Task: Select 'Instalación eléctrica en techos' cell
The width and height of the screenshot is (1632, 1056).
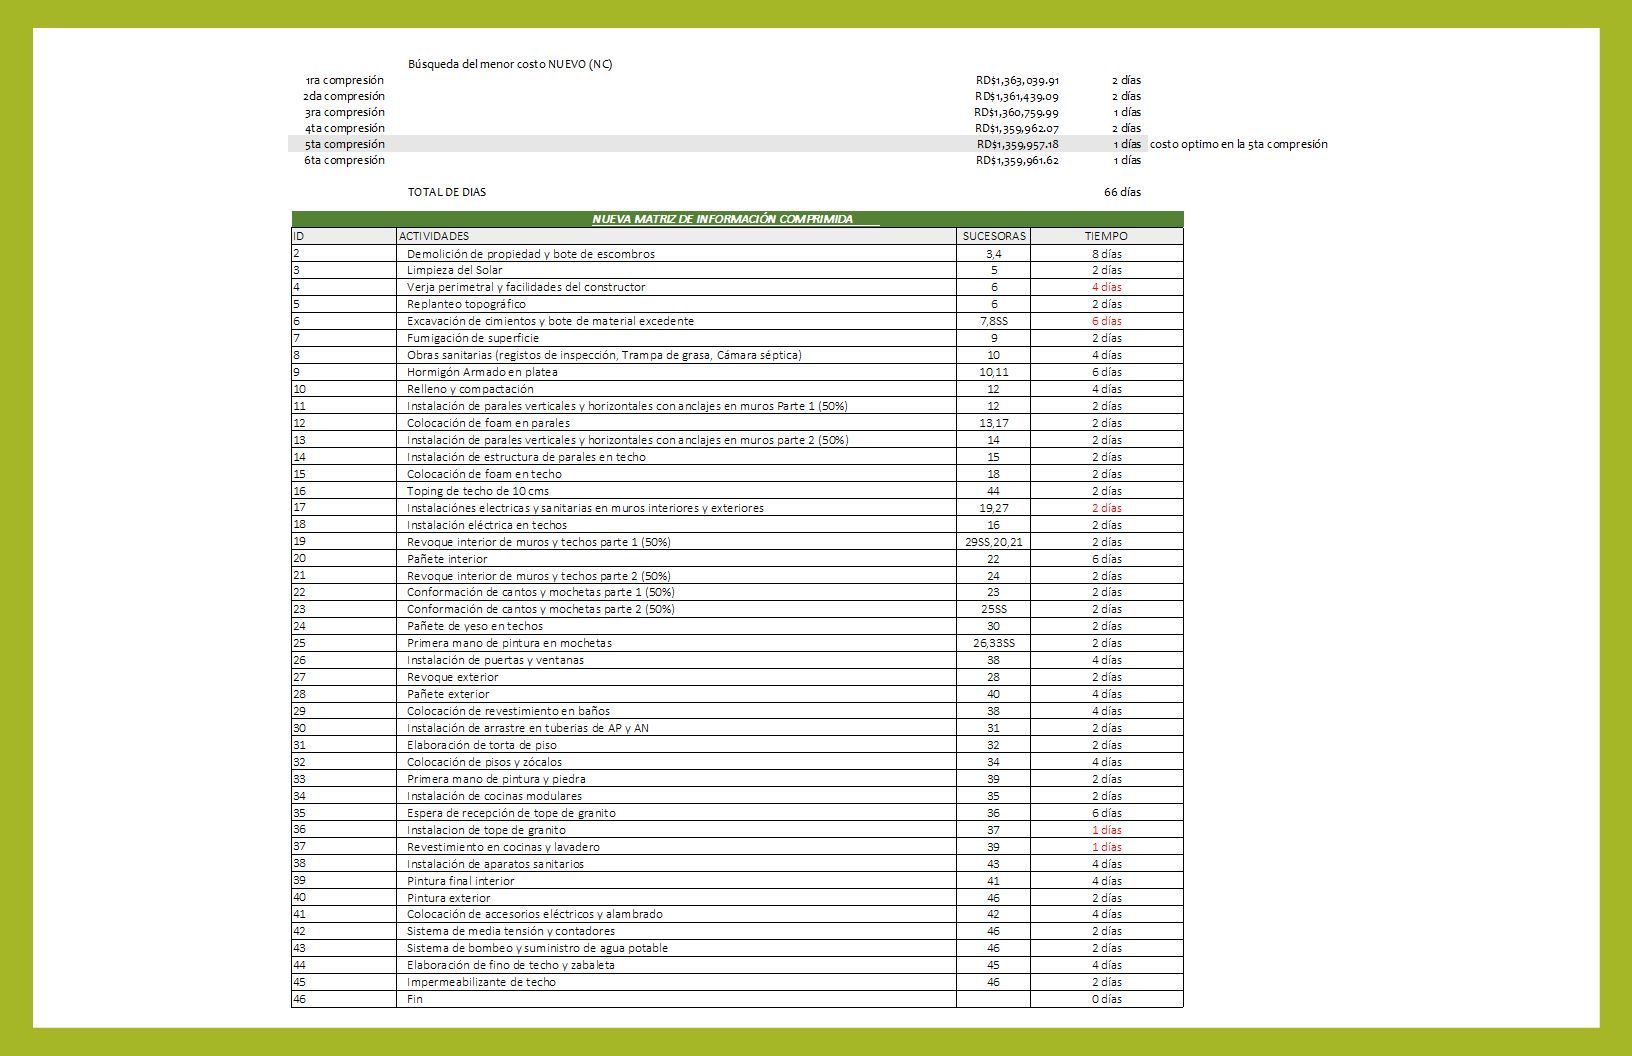Action: [676, 525]
